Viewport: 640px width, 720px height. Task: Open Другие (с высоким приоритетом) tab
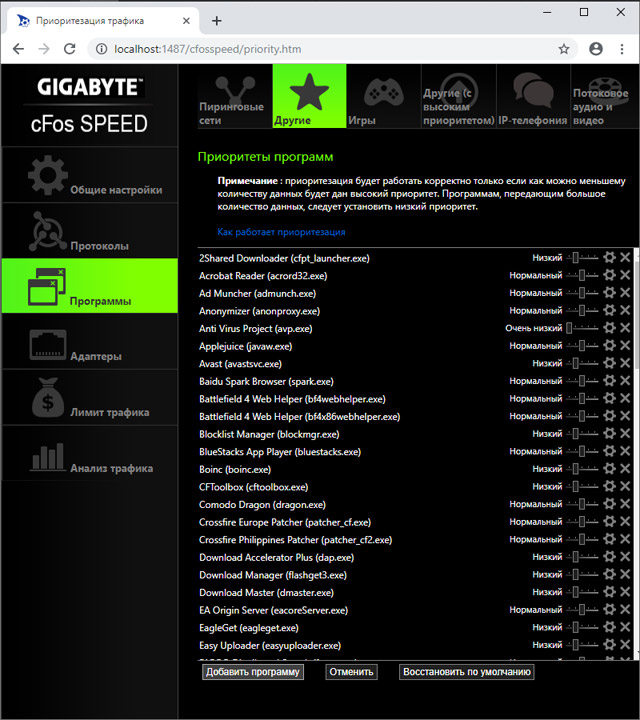tap(459, 96)
